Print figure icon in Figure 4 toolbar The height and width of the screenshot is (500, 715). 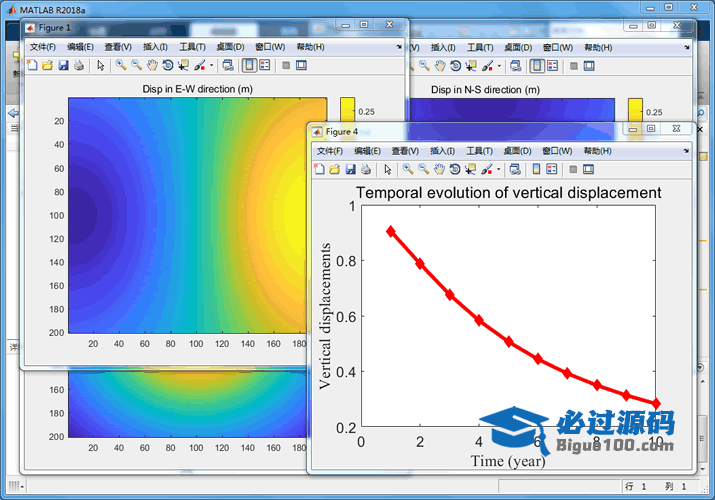coord(366,170)
